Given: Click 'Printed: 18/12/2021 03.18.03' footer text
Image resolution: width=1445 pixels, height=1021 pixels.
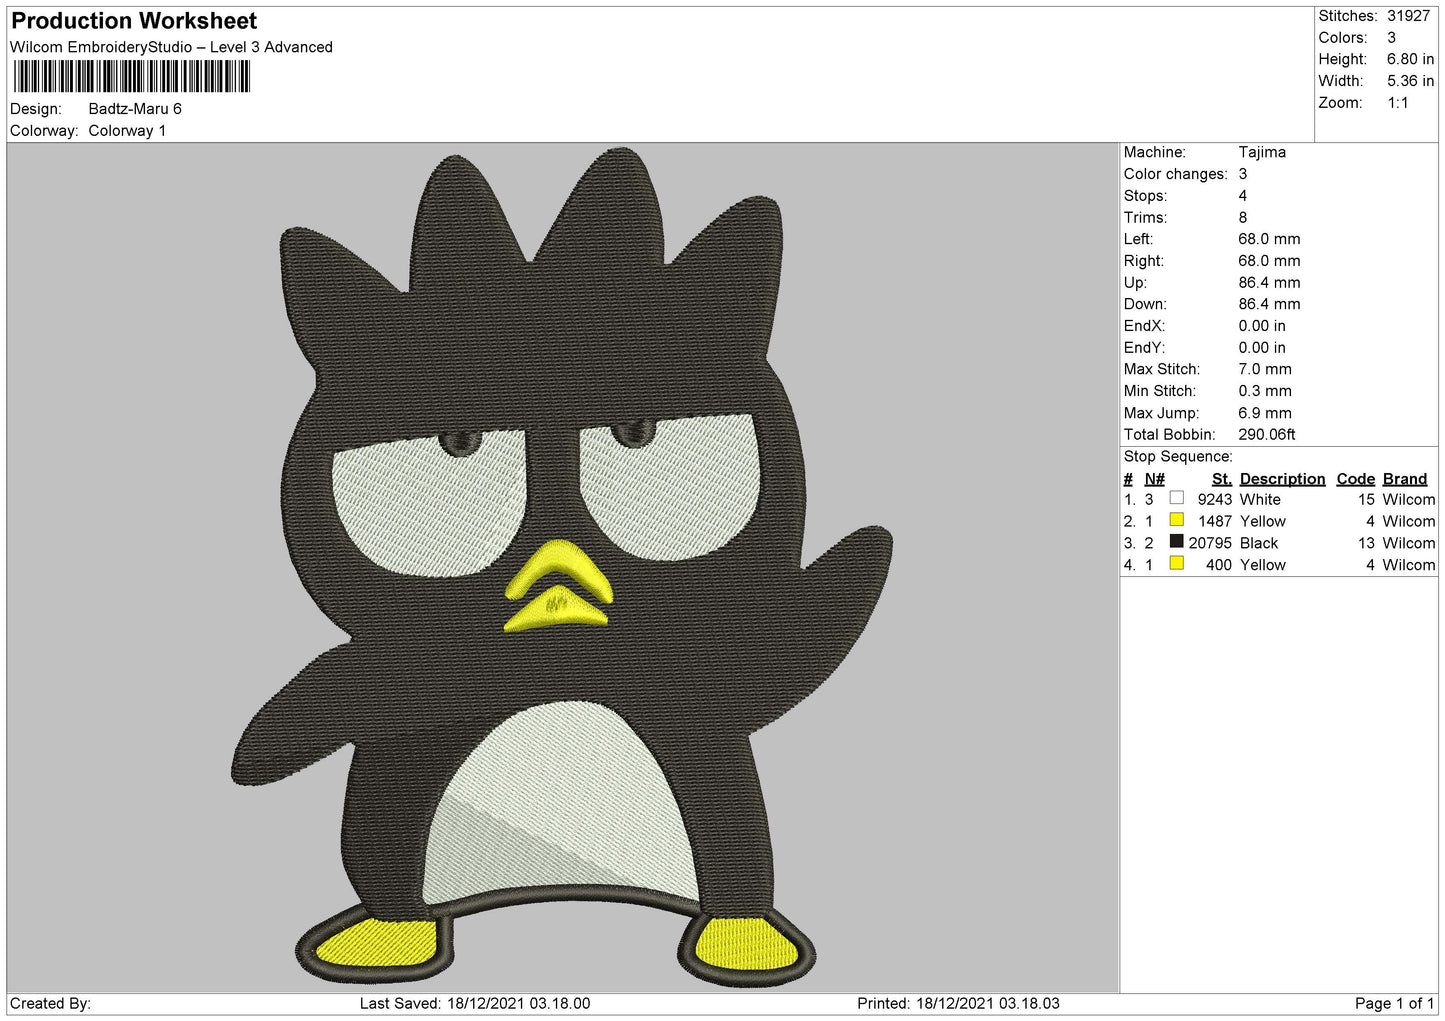Looking at the screenshot, I should (x=958, y=1003).
